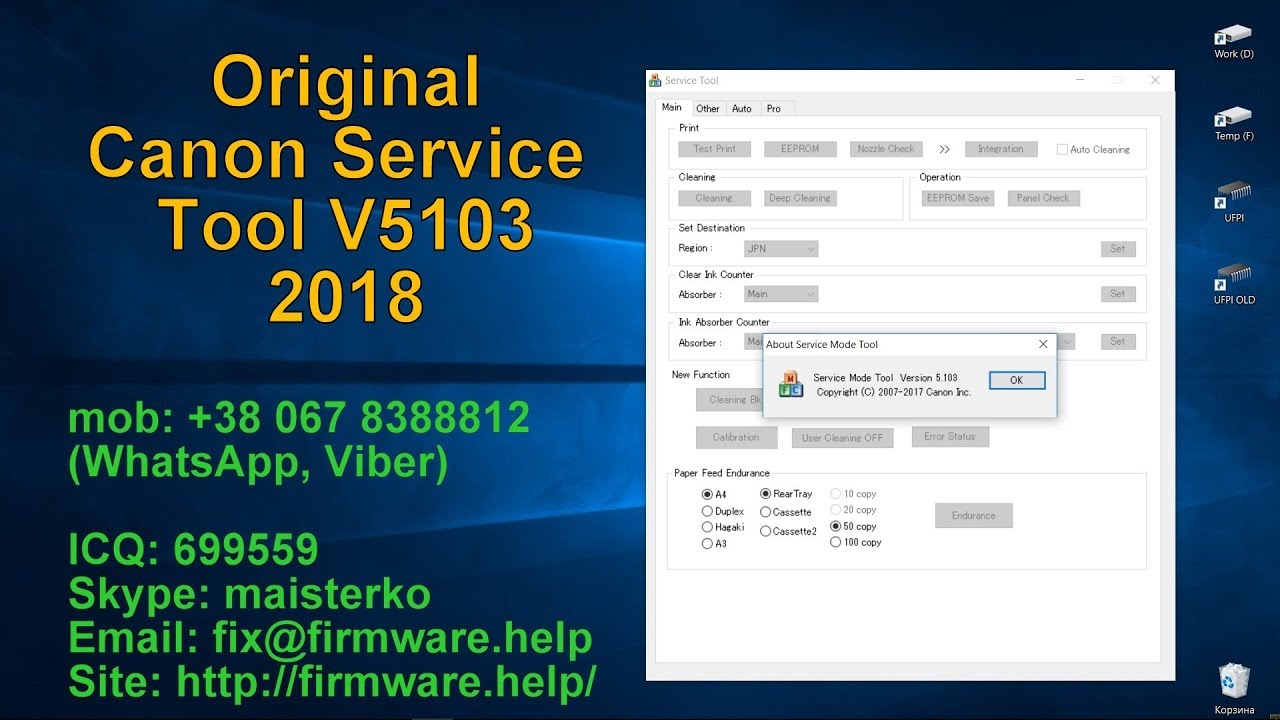Choose the Hagaki paper option

coord(707,527)
